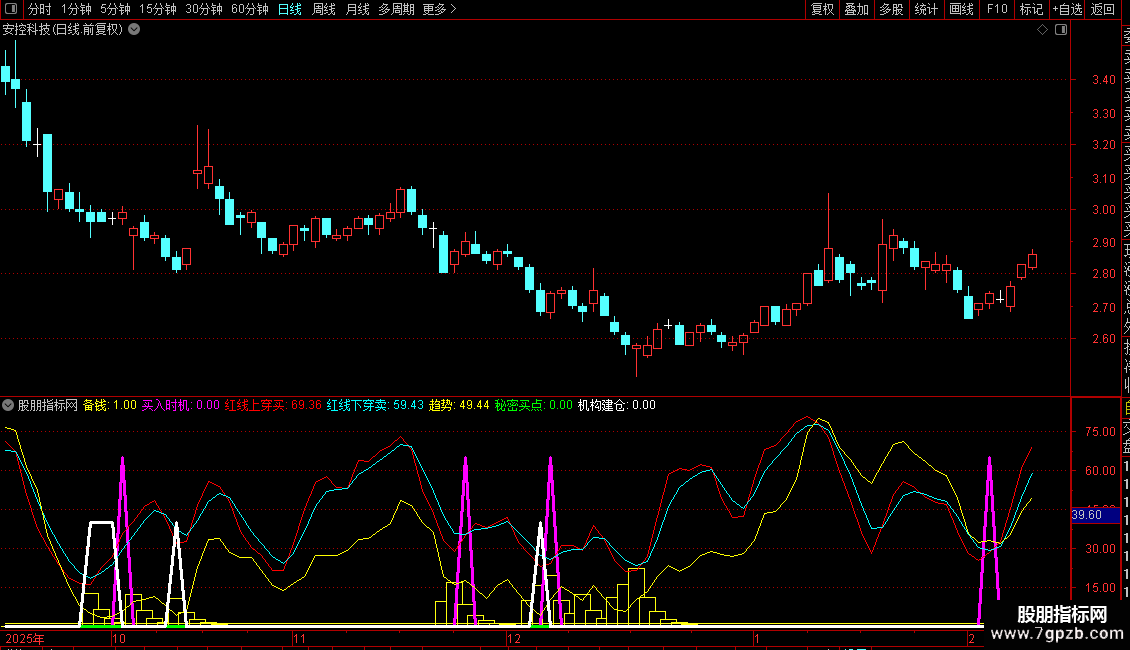Click the 备钱 indicator value label
Viewport: 1130px width, 650px height.
(x=110, y=405)
